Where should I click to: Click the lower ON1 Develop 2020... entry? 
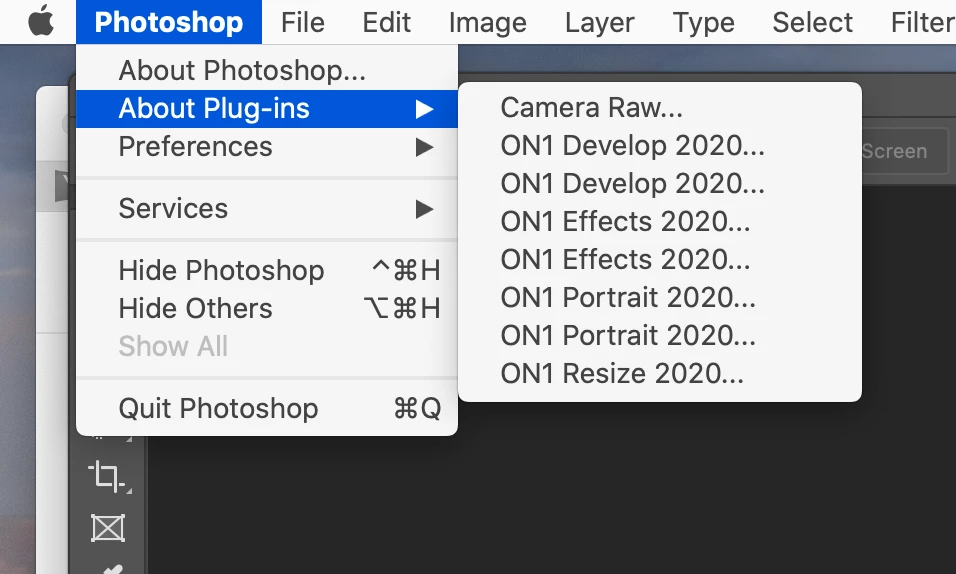(x=660, y=183)
